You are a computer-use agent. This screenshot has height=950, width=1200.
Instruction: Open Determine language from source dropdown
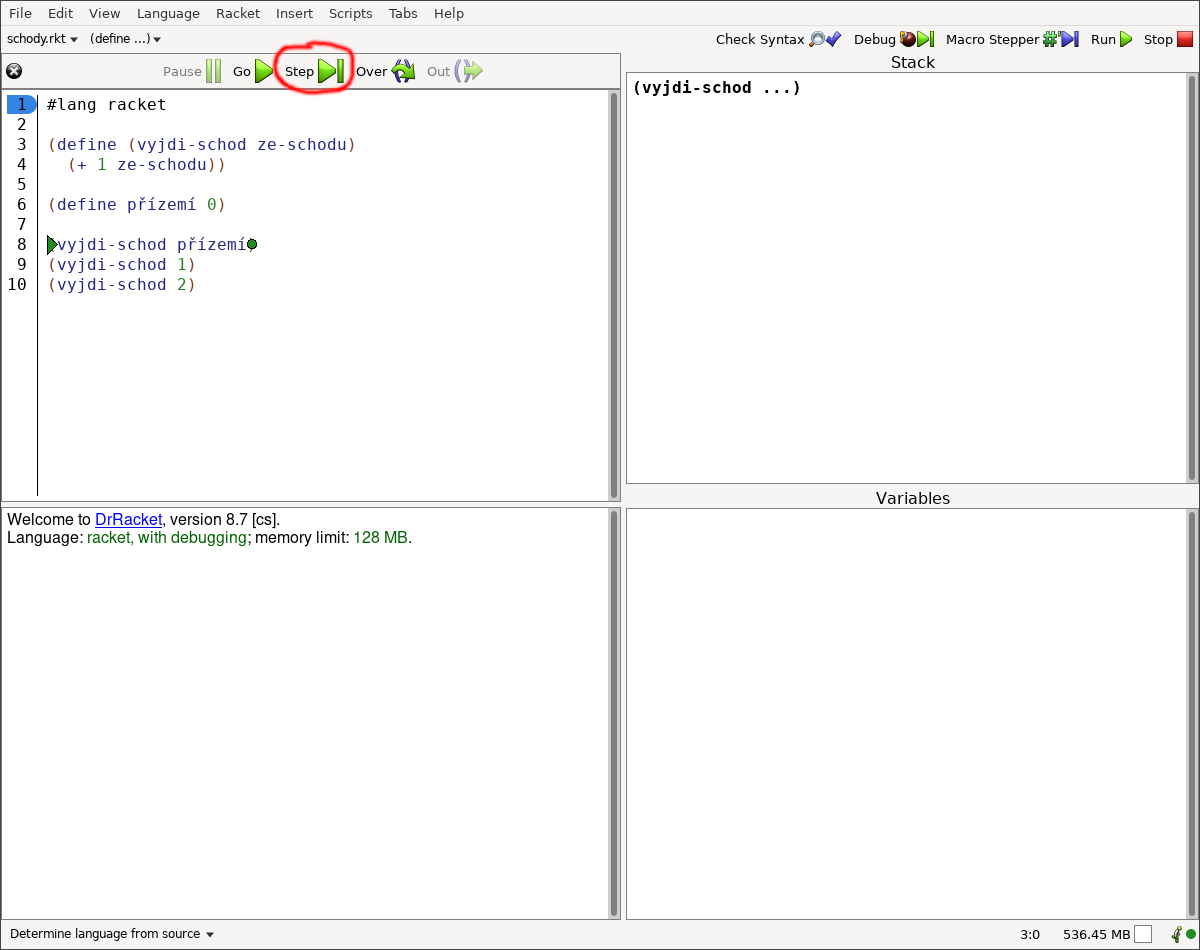[x=112, y=934]
